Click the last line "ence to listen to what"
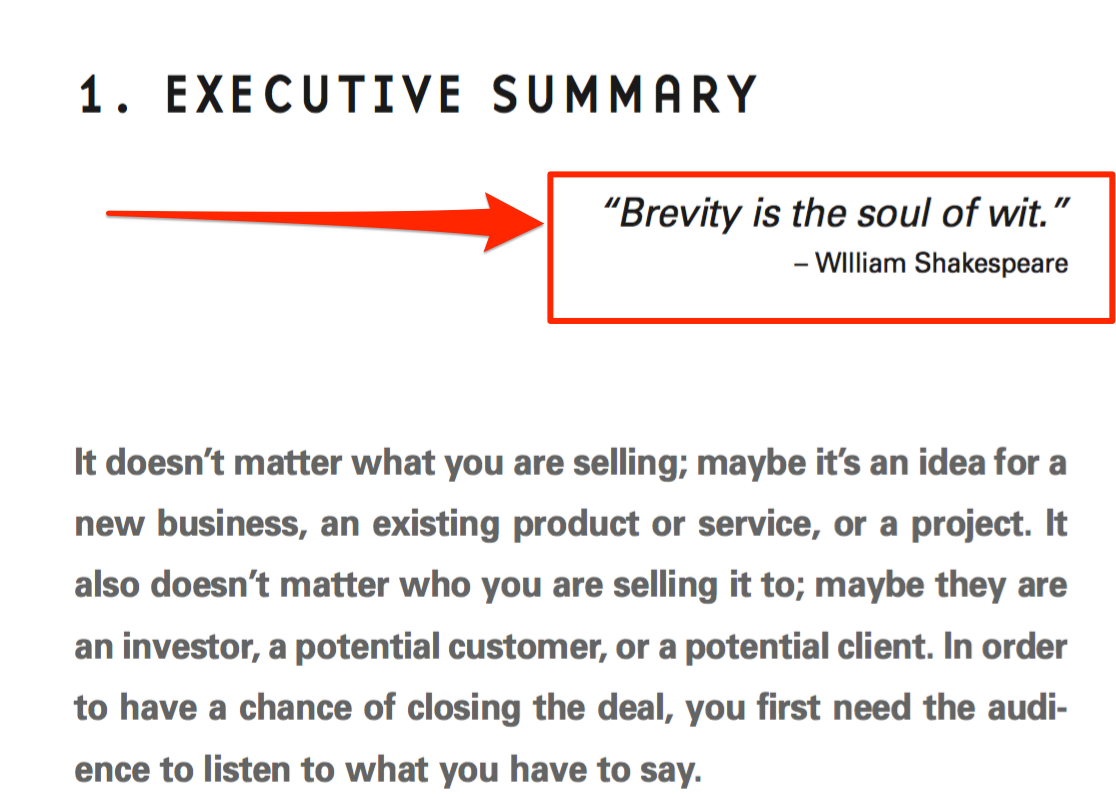The width and height of the screenshot is (1116, 794). (388, 770)
